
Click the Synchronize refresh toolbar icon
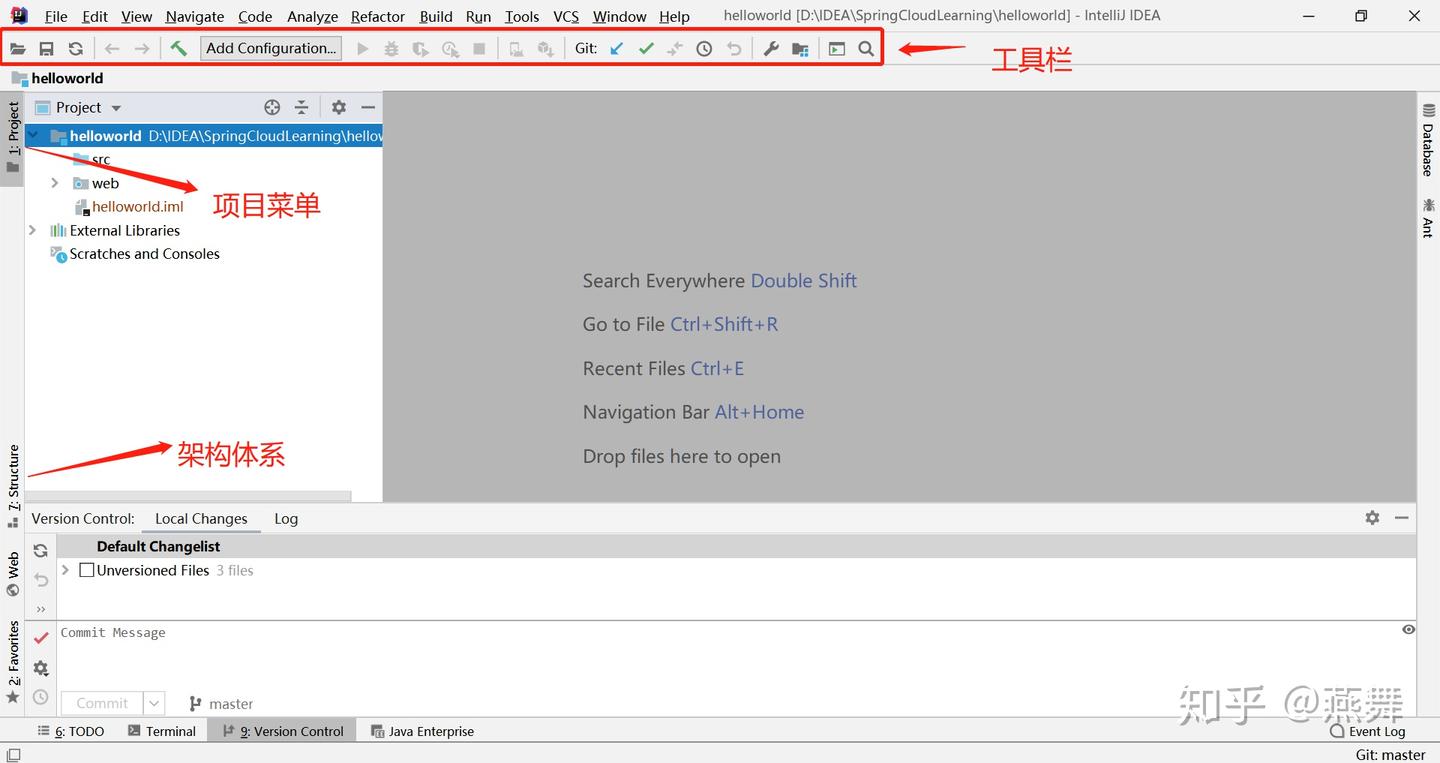coord(76,48)
